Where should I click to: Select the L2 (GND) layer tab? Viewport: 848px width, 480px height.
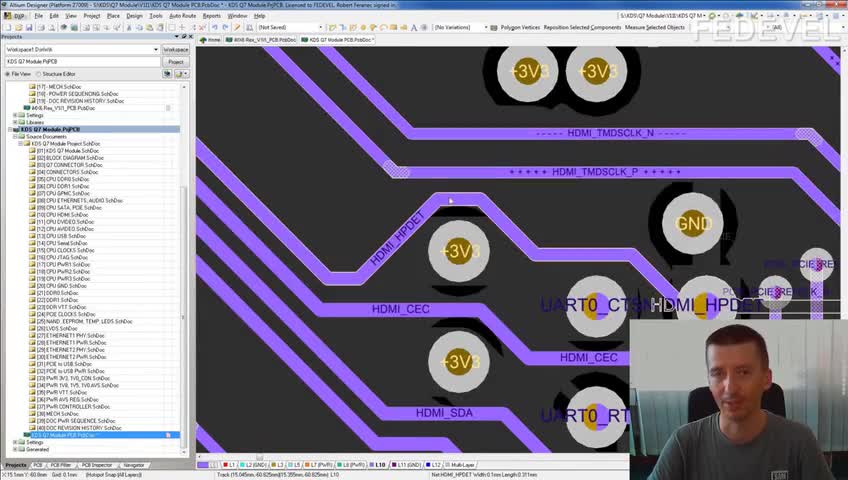253,465
